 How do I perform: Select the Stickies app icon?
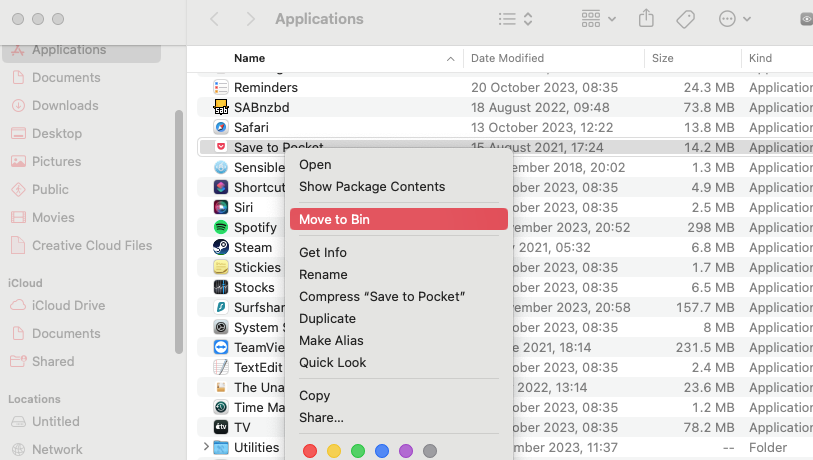(221, 267)
